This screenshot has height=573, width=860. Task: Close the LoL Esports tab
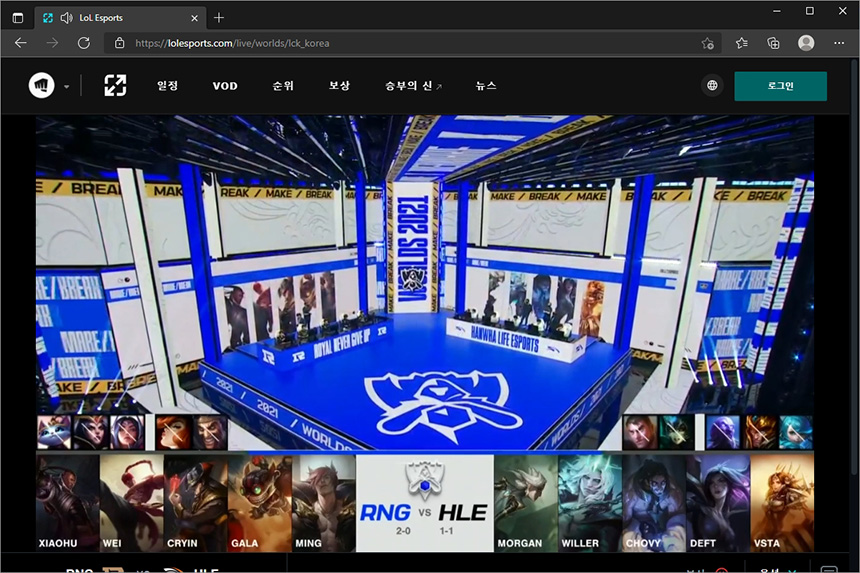(x=194, y=18)
